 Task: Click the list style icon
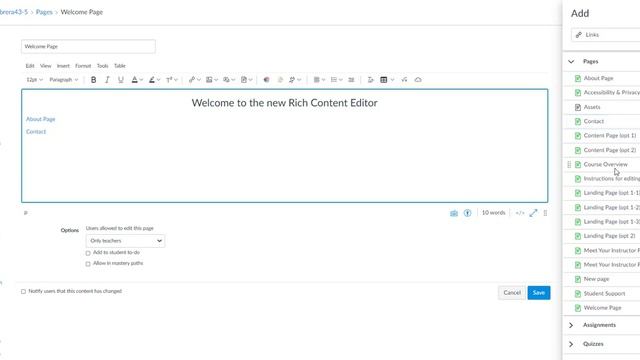tap(333, 80)
